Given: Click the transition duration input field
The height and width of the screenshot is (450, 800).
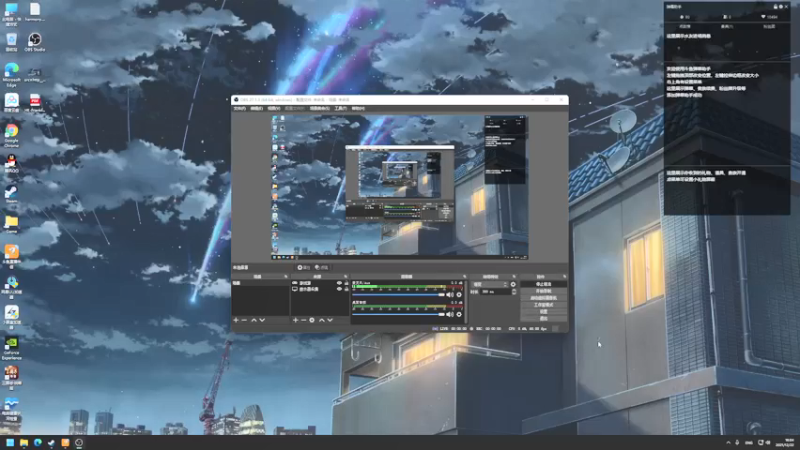Looking at the screenshot, I should [x=496, y=292].
